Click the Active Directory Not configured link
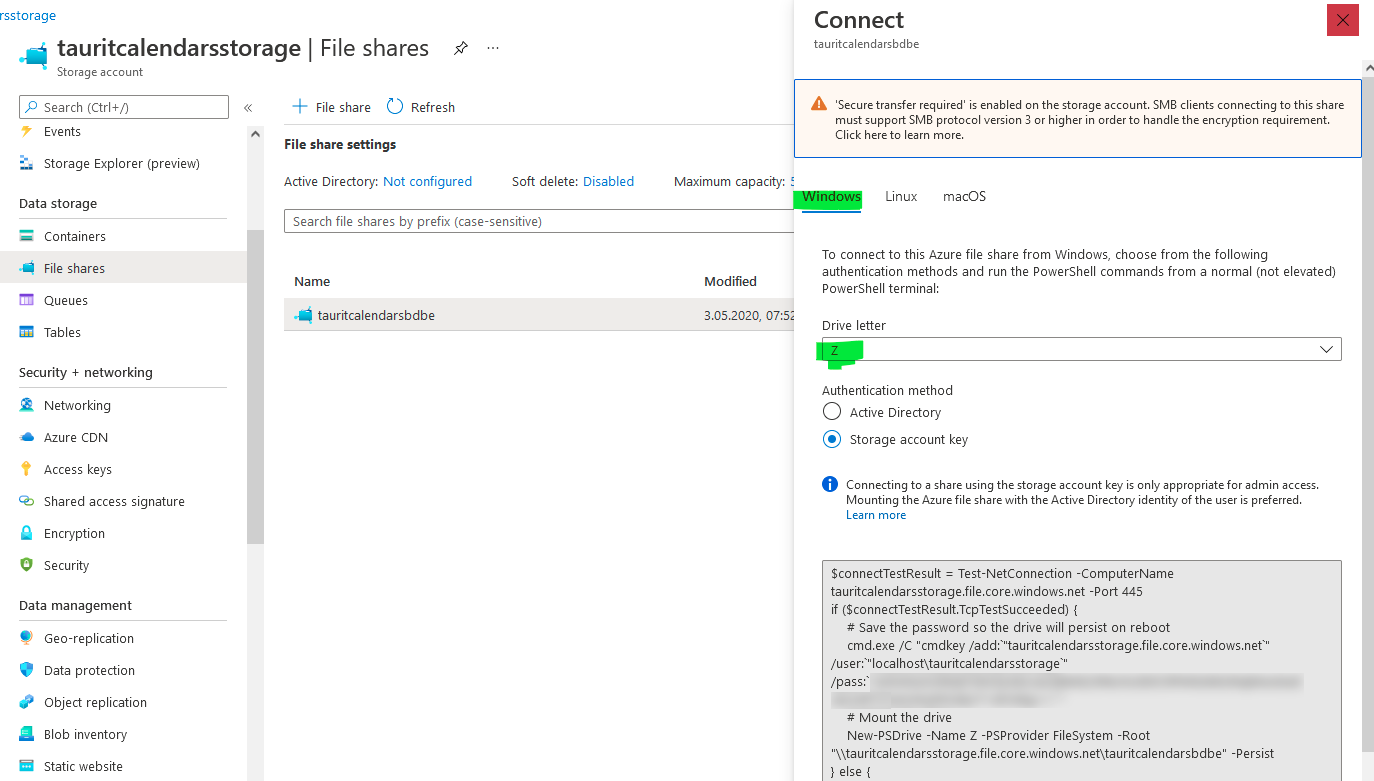The height and width of the screenshot is (781, 1374). [x=427, y=182]
